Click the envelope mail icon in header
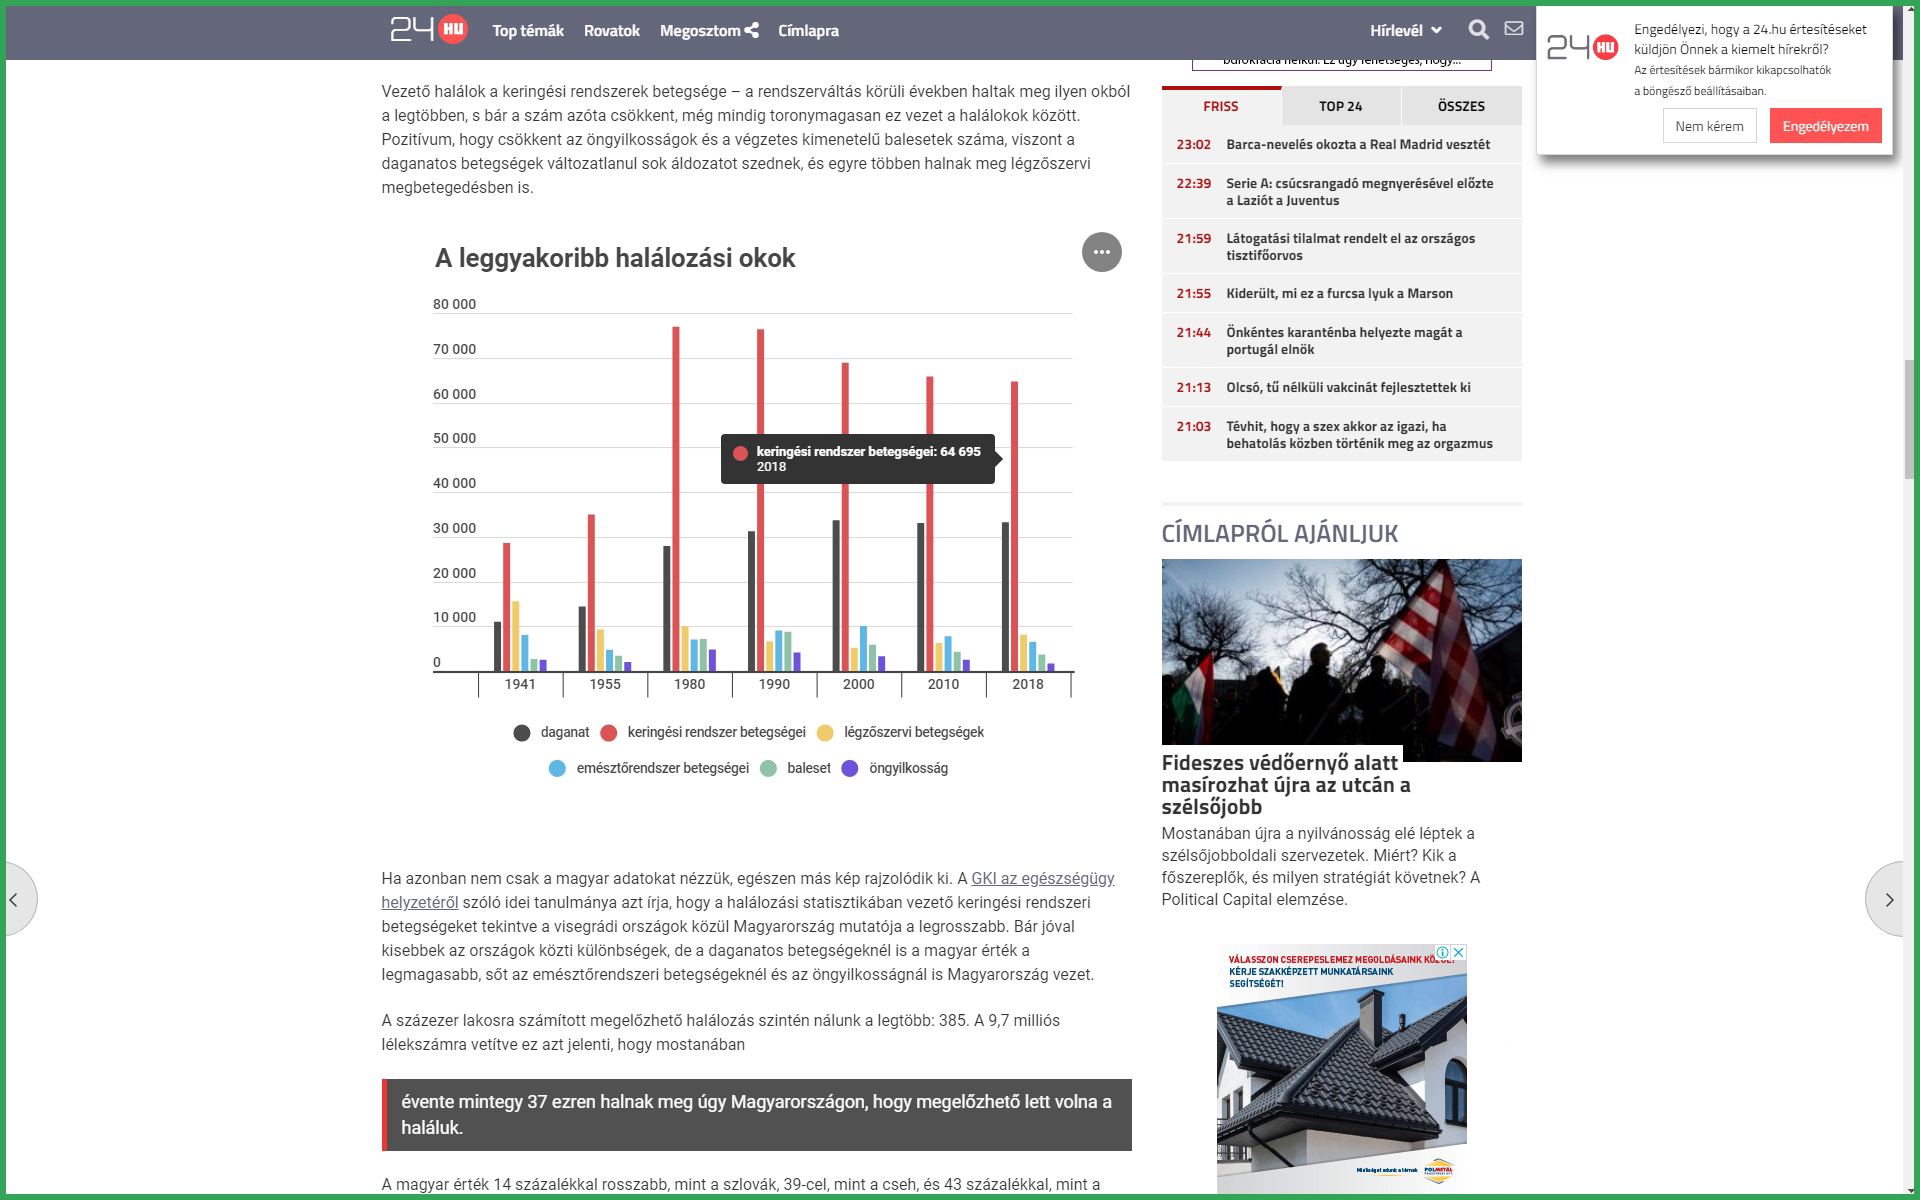This screenshot has width=1920, height=1200. (1514, 29)
